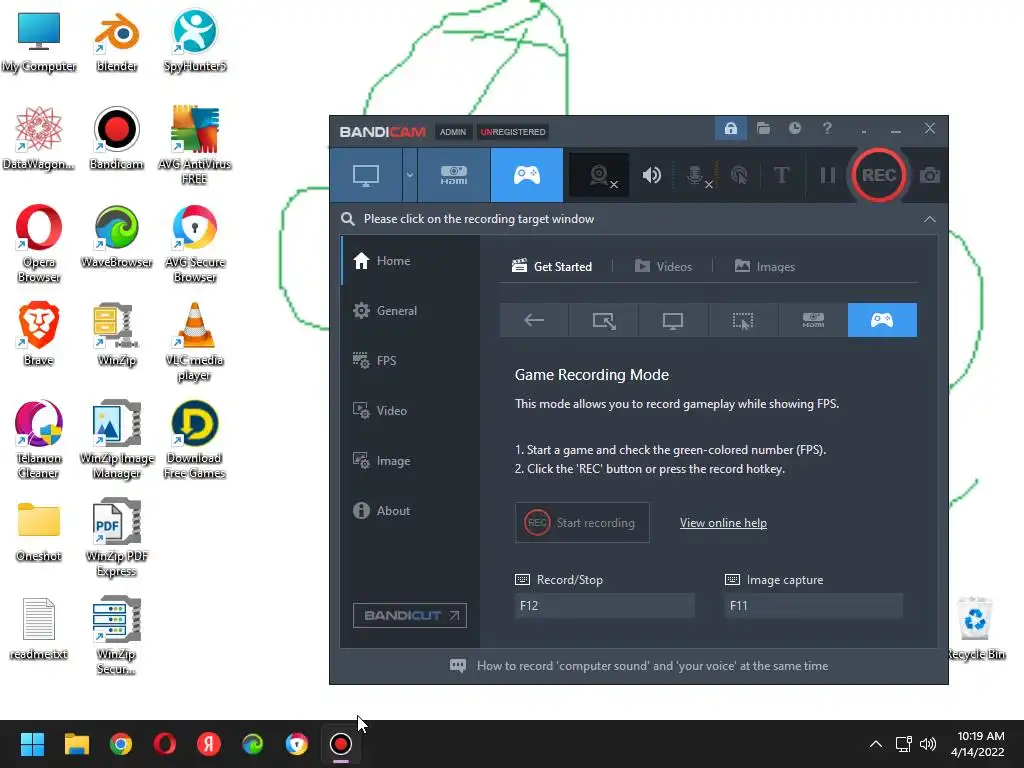Screen dimensions: 1024x768
Task: Open output folder icon in title bar
Action: click(x=763, y=128)
